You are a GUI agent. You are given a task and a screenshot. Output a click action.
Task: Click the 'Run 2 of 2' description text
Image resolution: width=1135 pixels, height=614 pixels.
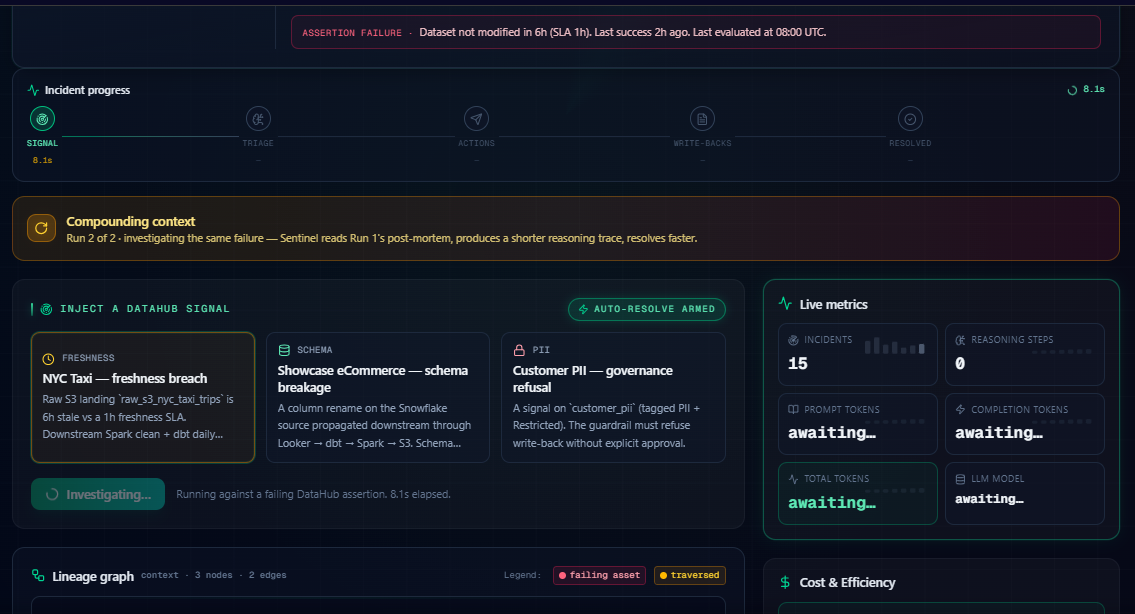coord(381,238)
